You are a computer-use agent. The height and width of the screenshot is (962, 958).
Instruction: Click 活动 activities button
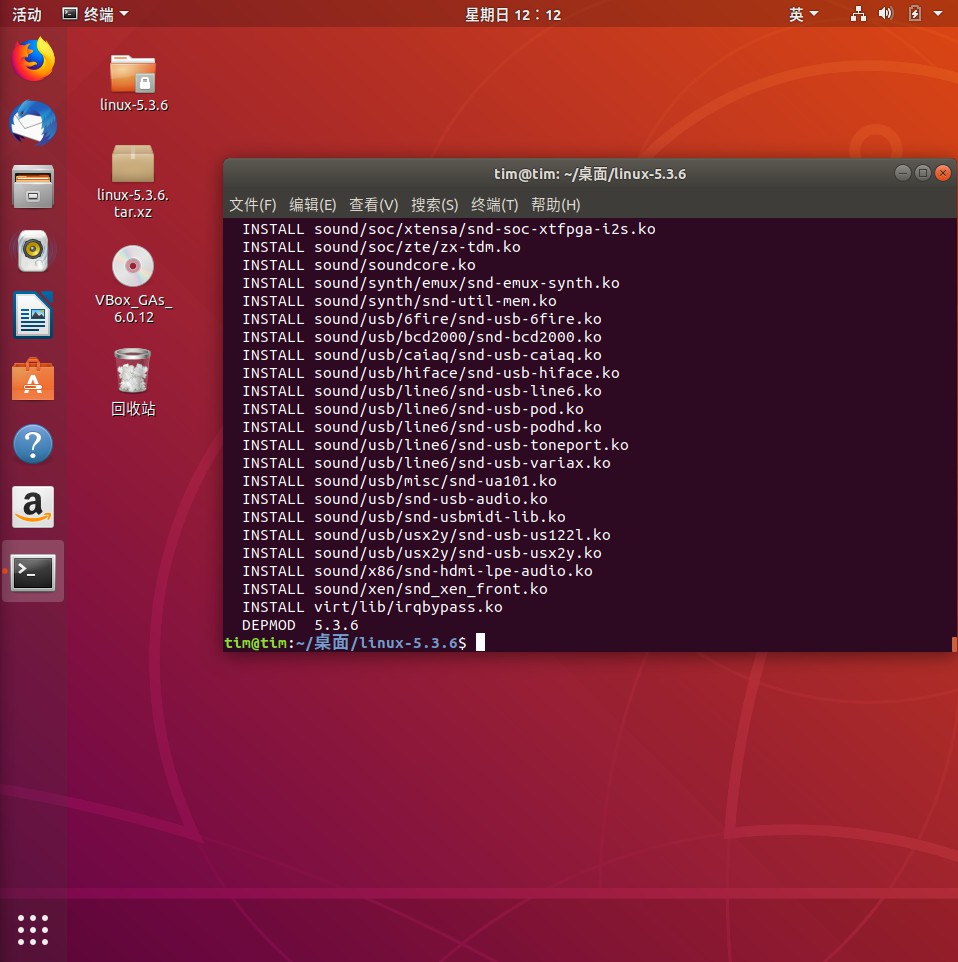pyautogui.click(x=27, y=14)
